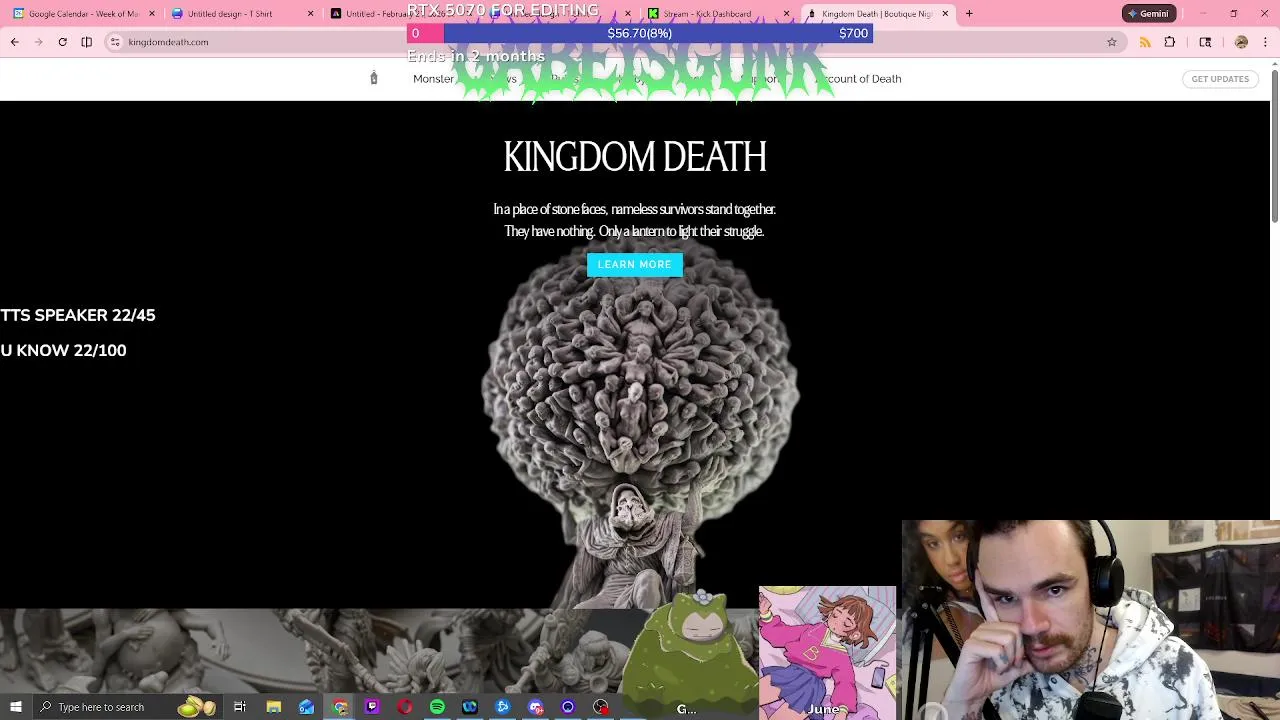1280x720 pixels.
Task: Open the Discord icon with notification badge
Action: tap(536, 707)
